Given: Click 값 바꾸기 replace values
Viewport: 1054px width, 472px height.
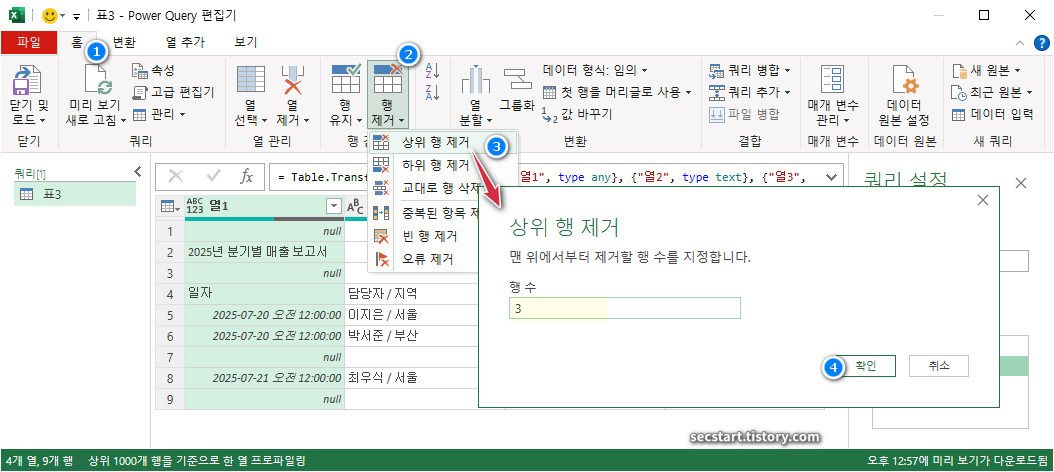Looking at the screenshot, I should point(577,114).
